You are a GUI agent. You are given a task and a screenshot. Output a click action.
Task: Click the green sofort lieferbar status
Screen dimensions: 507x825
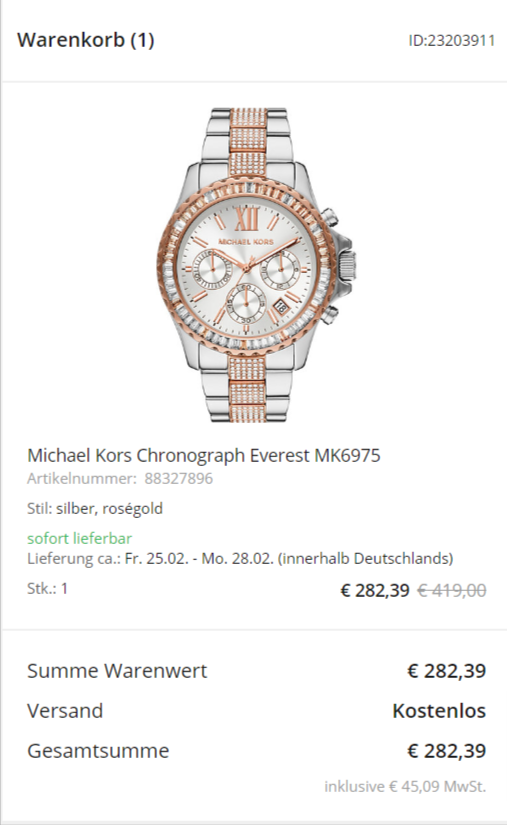pos(79,538)
